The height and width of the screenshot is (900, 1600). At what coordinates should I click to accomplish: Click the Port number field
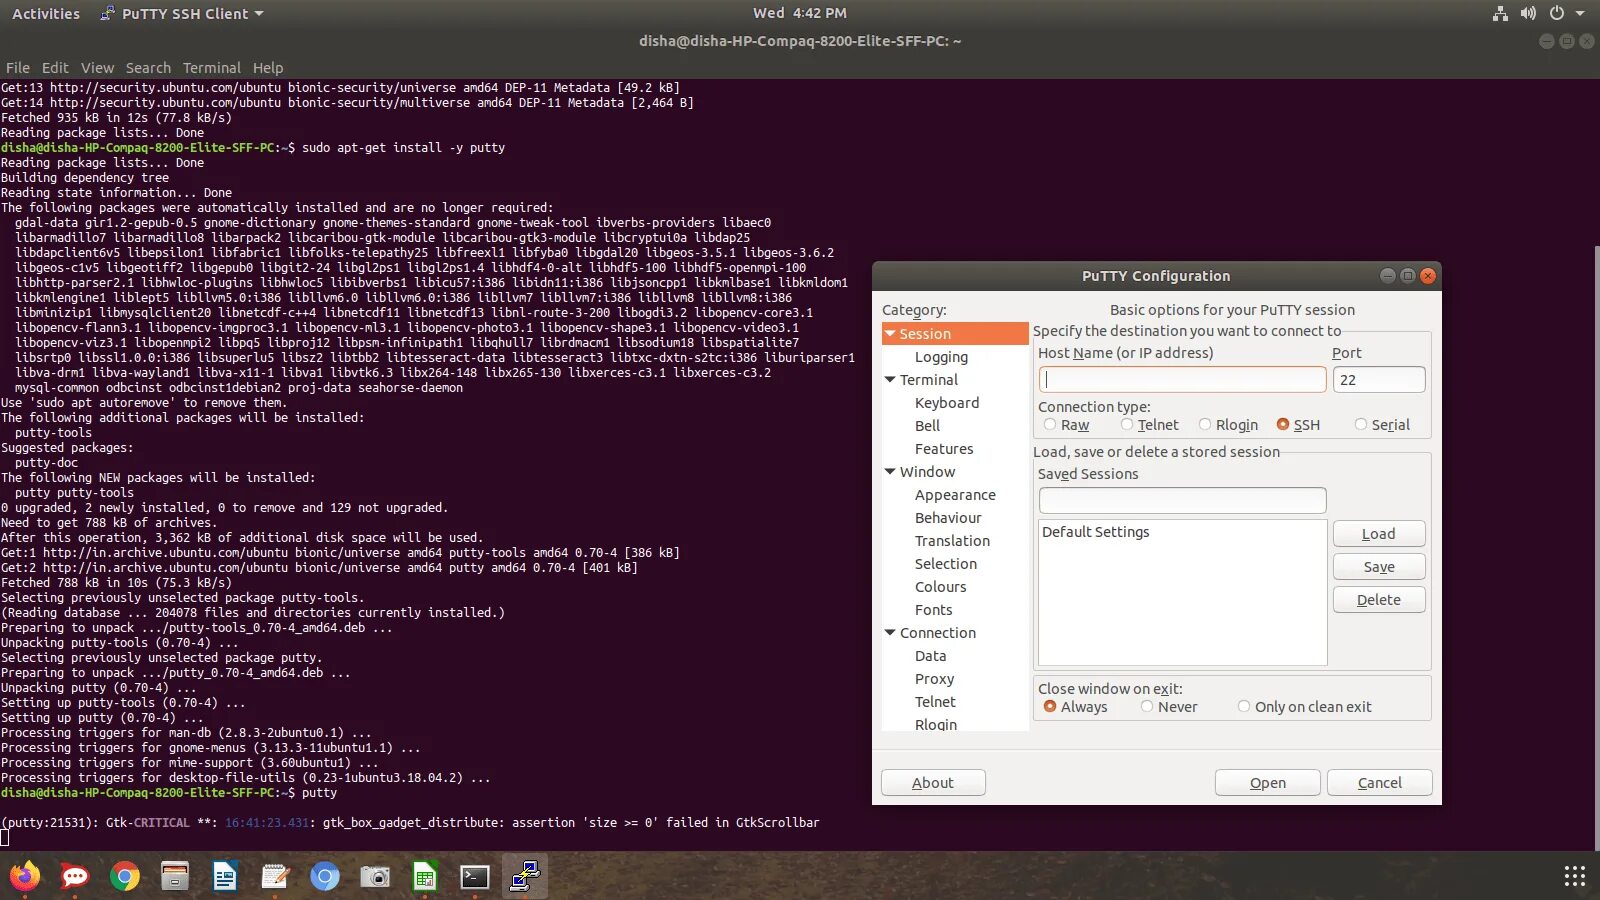click(1379, 380)
